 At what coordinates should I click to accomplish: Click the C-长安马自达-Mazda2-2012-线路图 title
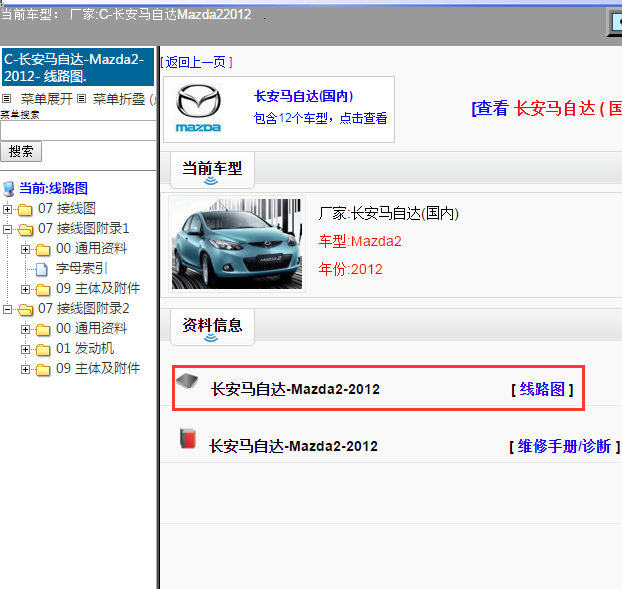click(78, 67)
